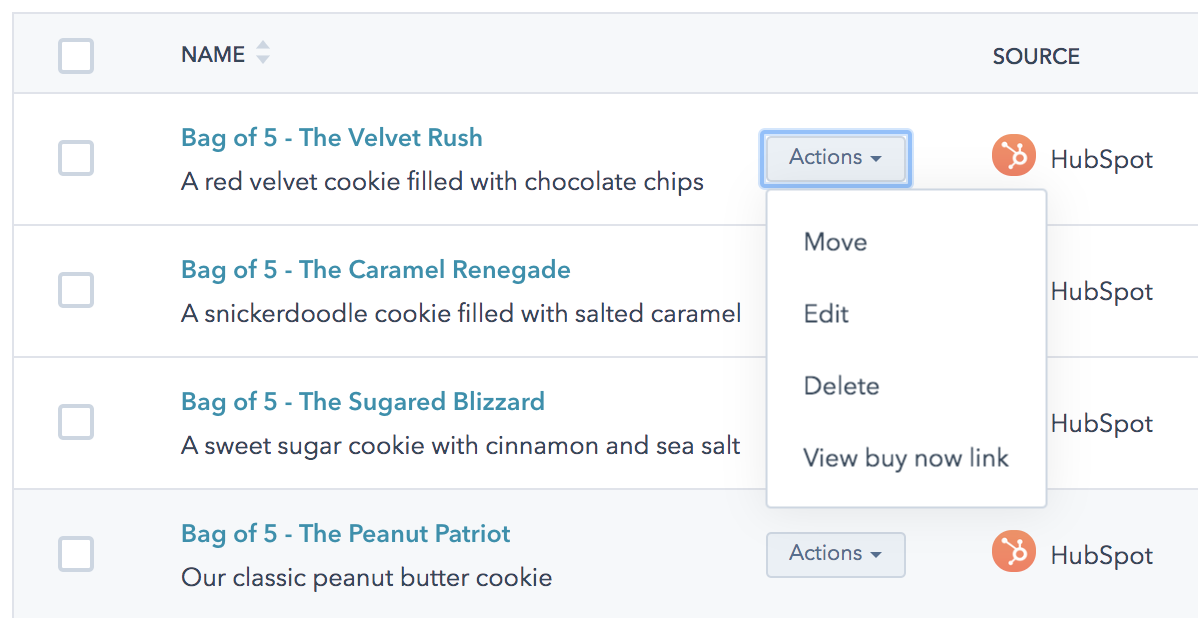
Task: Click the SOURCE column header
Action: click(x=1035, y=56)
